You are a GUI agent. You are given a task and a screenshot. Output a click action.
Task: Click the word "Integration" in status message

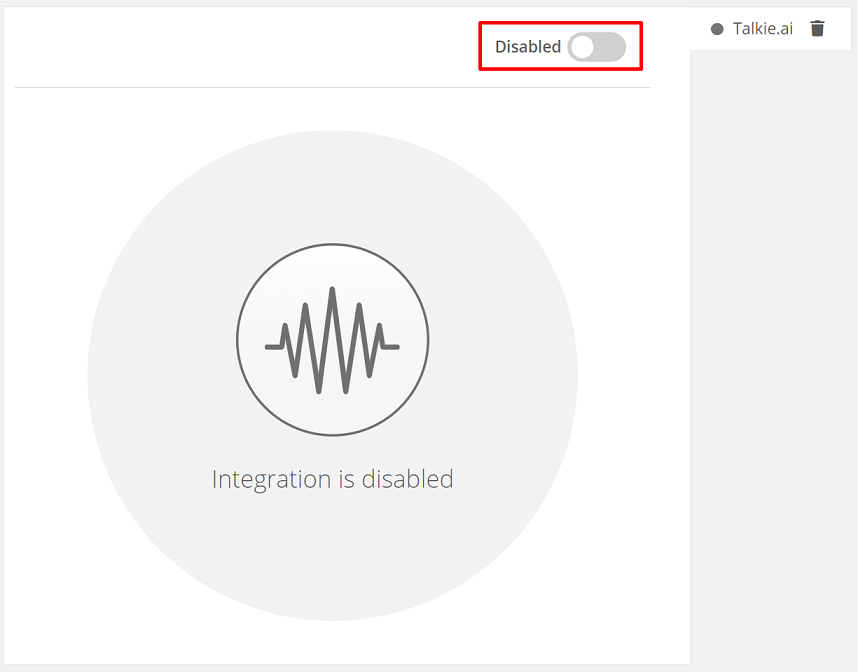point(271,480)
